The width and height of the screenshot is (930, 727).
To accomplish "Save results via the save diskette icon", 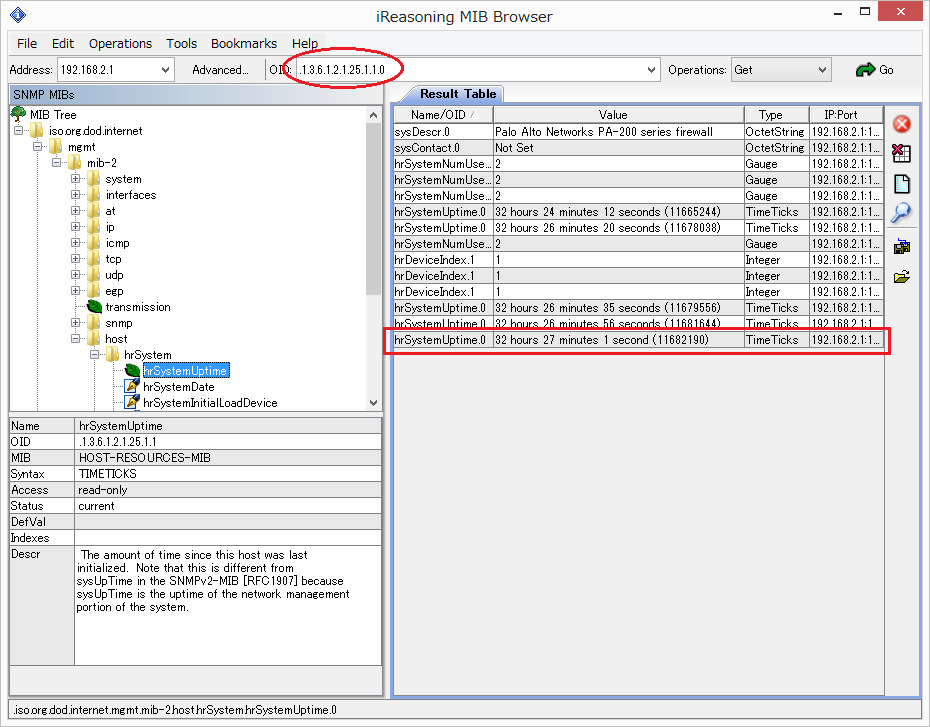I will pos(901,243).
